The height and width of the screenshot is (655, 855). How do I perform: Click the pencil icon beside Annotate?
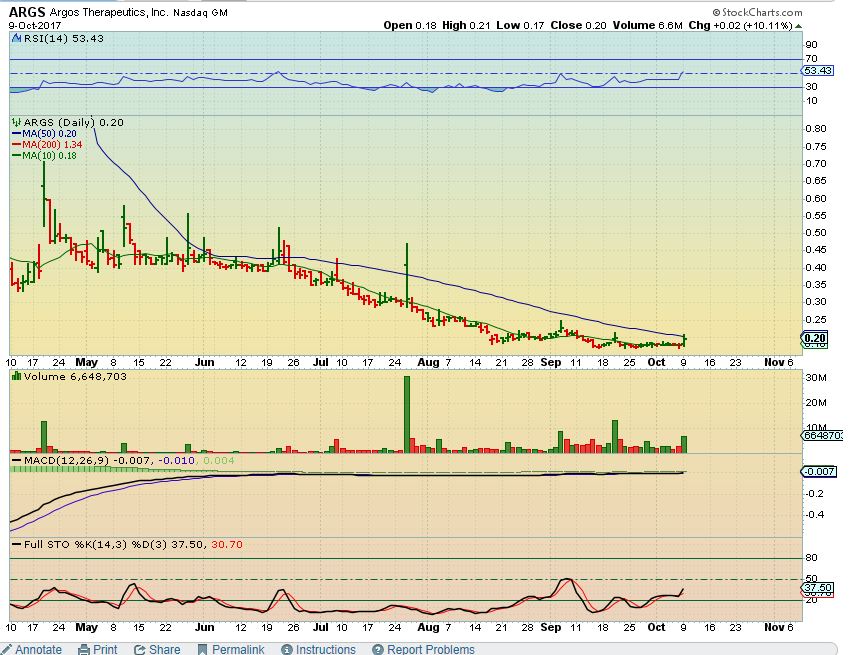7,649
